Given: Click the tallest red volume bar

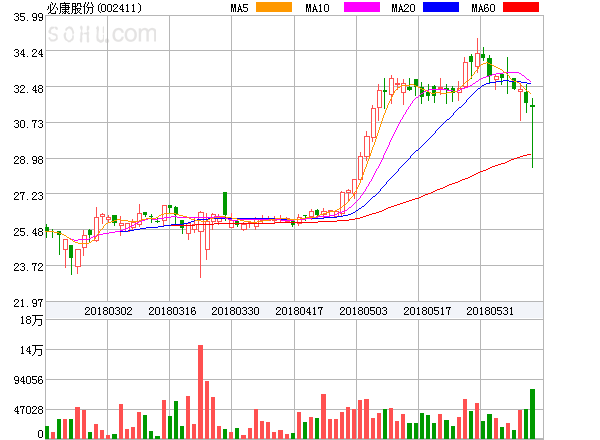Looking at the screenshot, I should (x=201, y=392).
